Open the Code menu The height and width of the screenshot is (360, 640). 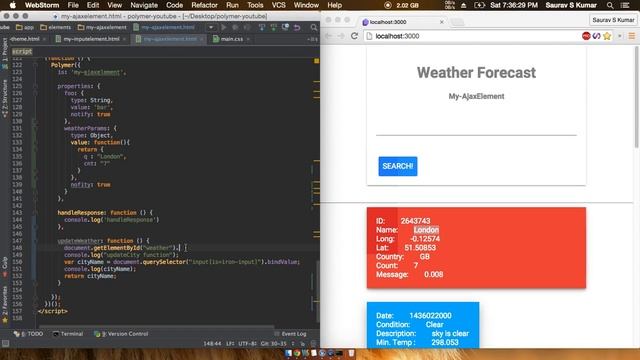point(174,5)
